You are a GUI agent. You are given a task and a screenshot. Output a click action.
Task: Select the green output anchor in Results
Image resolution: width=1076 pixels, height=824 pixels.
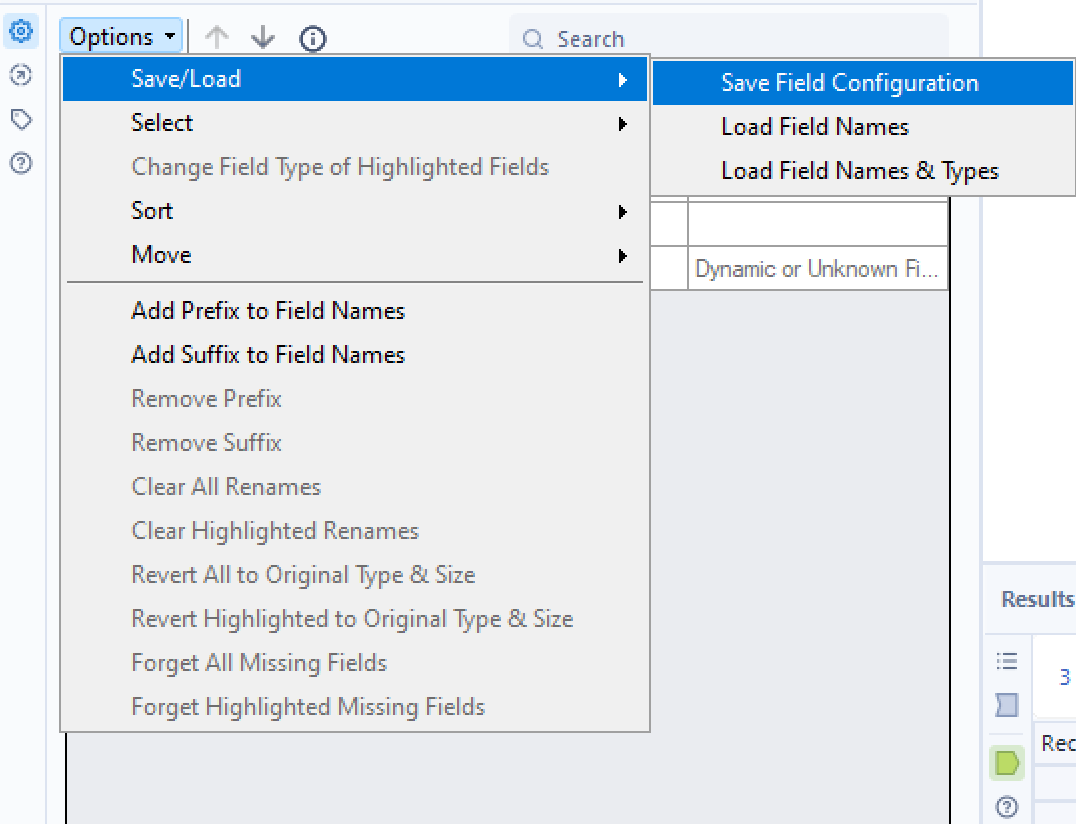pos(1006,762)
